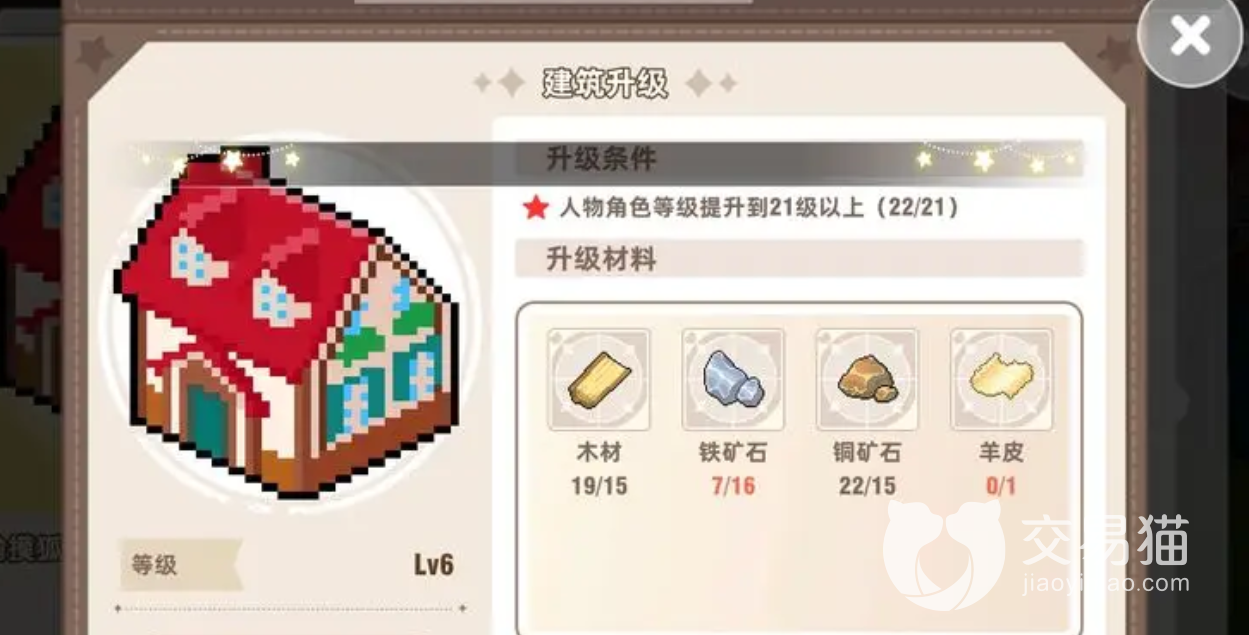Image resolution: width=1249 pixels, height=635 pixels.
Task: Click the 升级条件 section header
Action: (x=601, y=159)
